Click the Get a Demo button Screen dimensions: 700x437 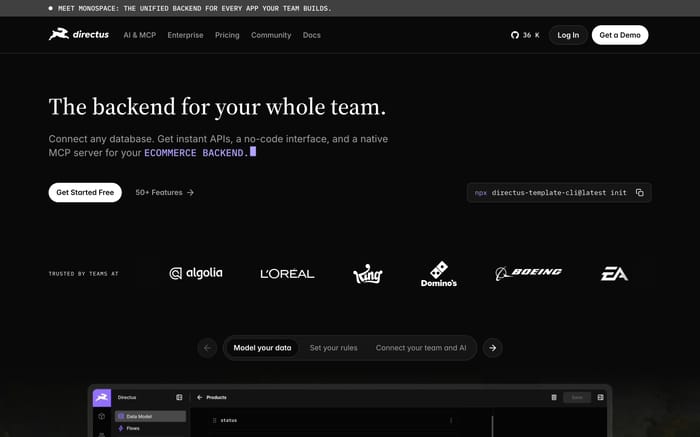click(x=620, y=35)
